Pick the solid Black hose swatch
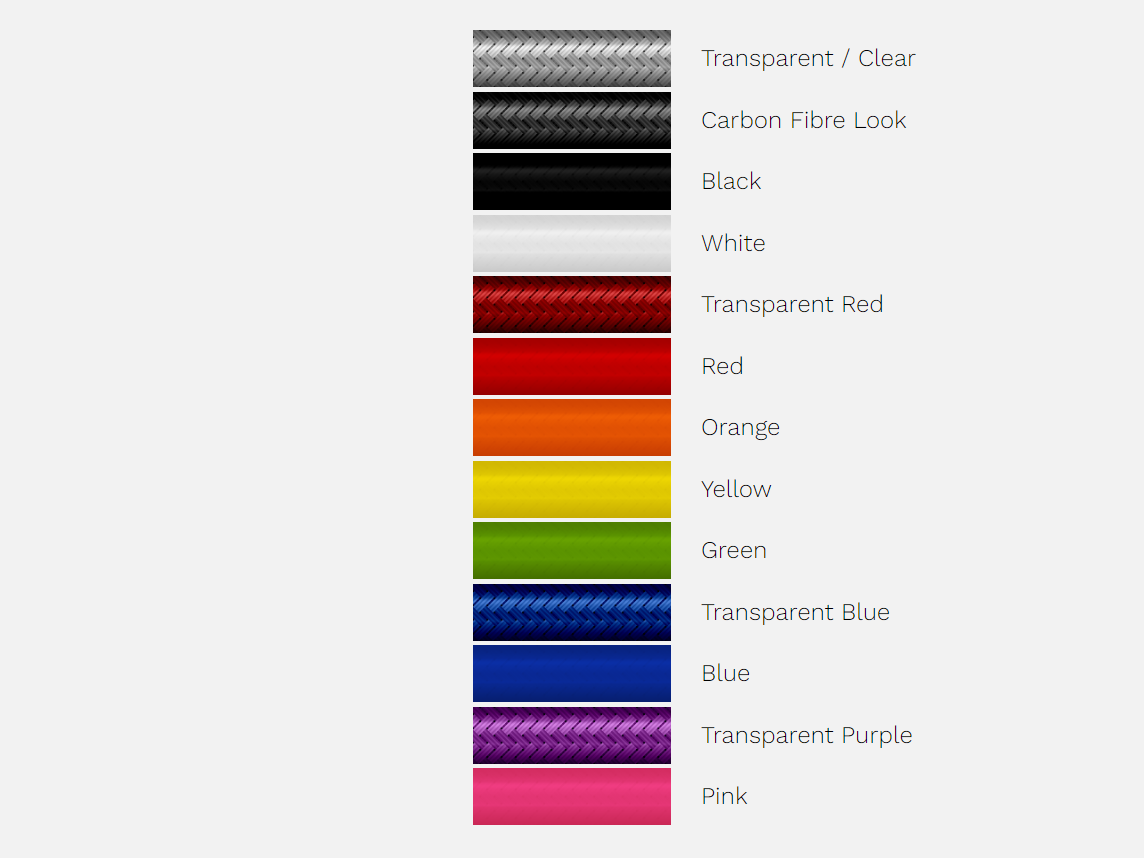 point(571,181)
